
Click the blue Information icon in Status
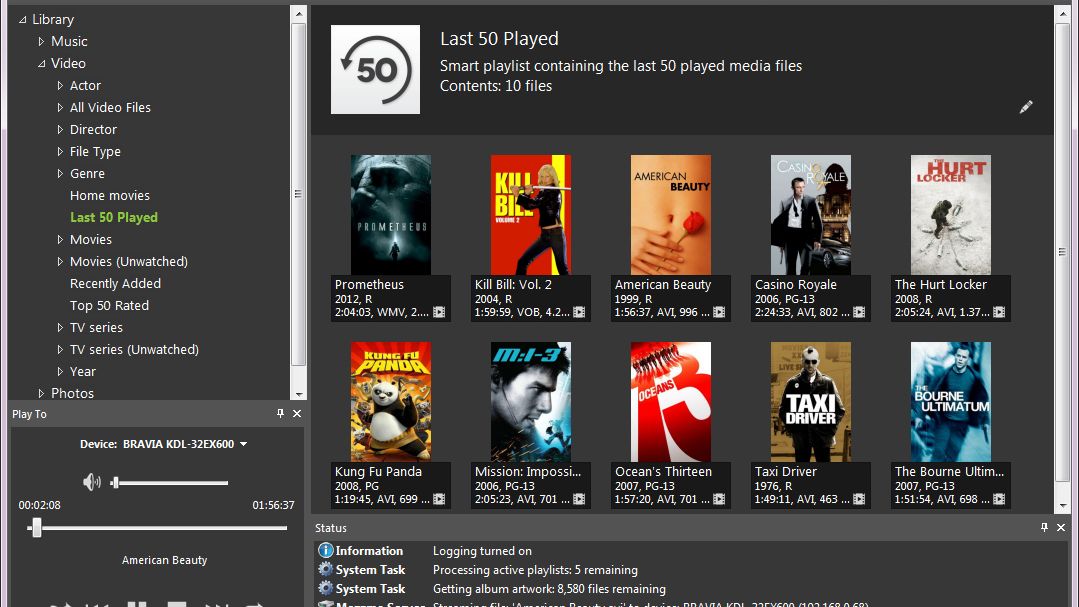click(325, 551)
